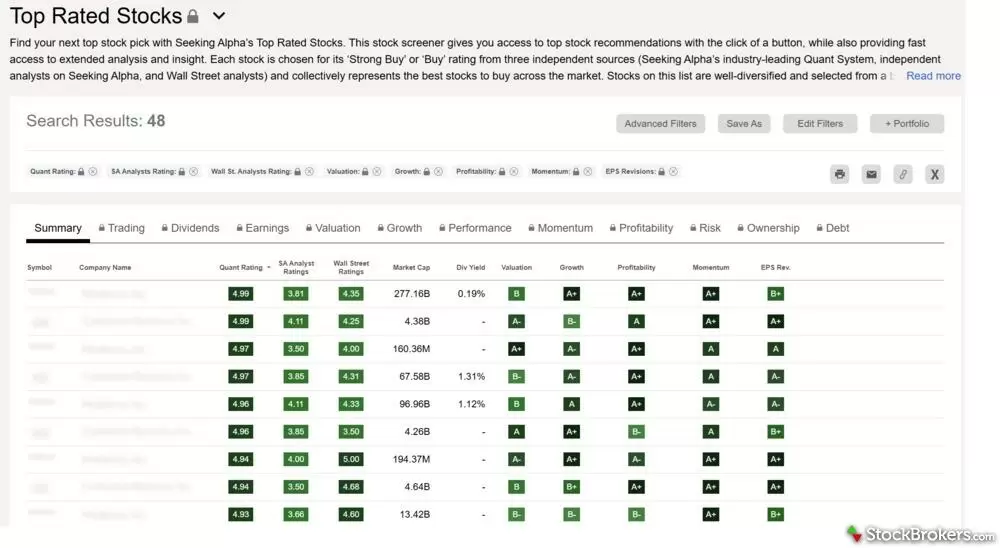1000x548 pixels.
Task: Click the 4.93 Quant Rating badge
Action: 240,514
